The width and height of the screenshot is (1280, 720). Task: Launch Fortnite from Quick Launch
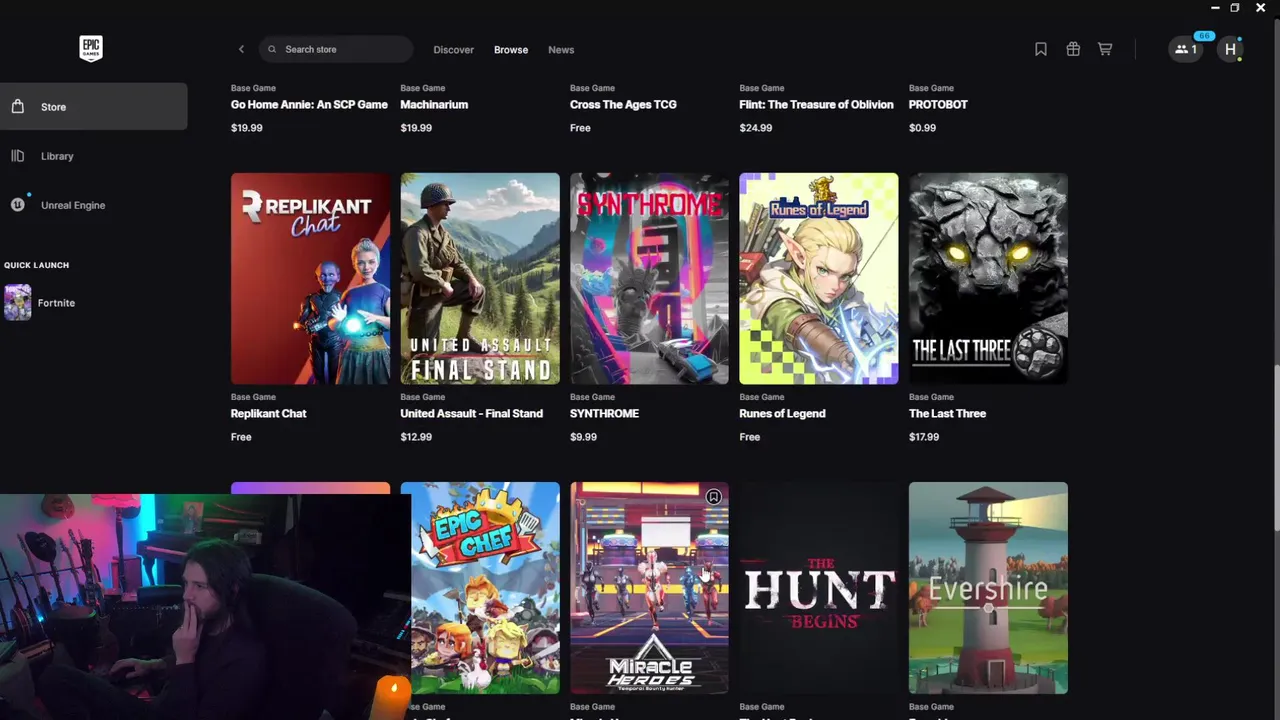click(56, 303)
